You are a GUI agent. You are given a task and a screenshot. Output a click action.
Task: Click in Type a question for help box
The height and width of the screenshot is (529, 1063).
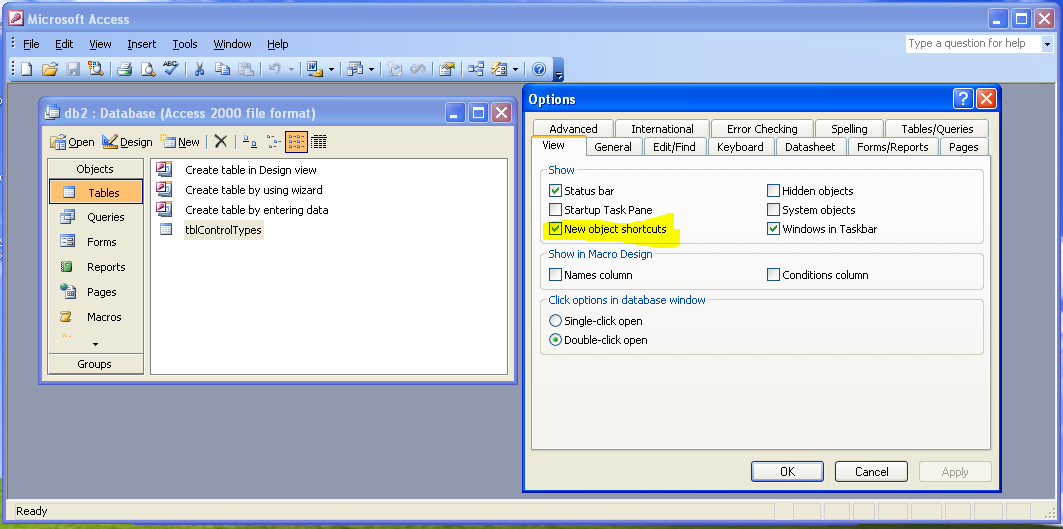[973, 43]
